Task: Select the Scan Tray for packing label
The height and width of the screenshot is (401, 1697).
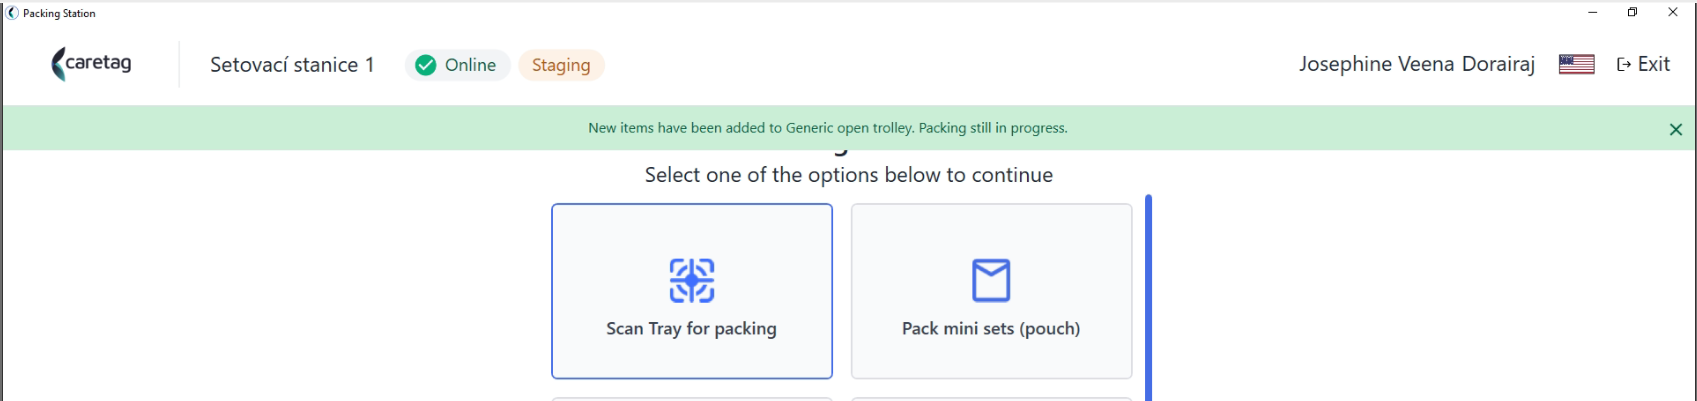Action: [691, 328]
